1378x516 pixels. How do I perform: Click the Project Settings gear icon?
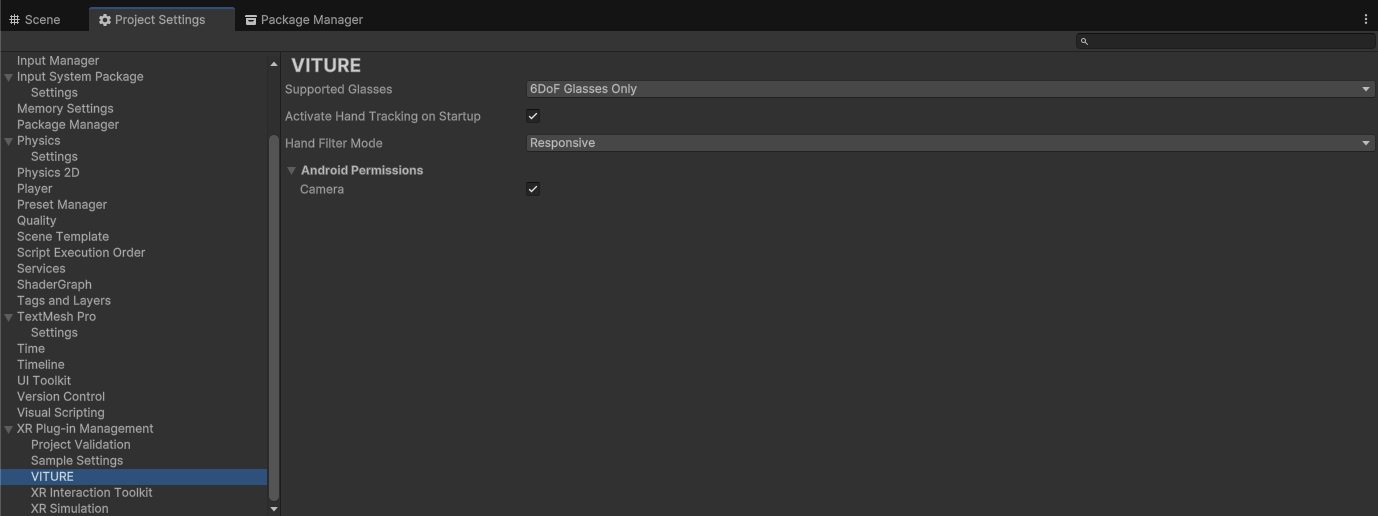(x=104, y=20)
